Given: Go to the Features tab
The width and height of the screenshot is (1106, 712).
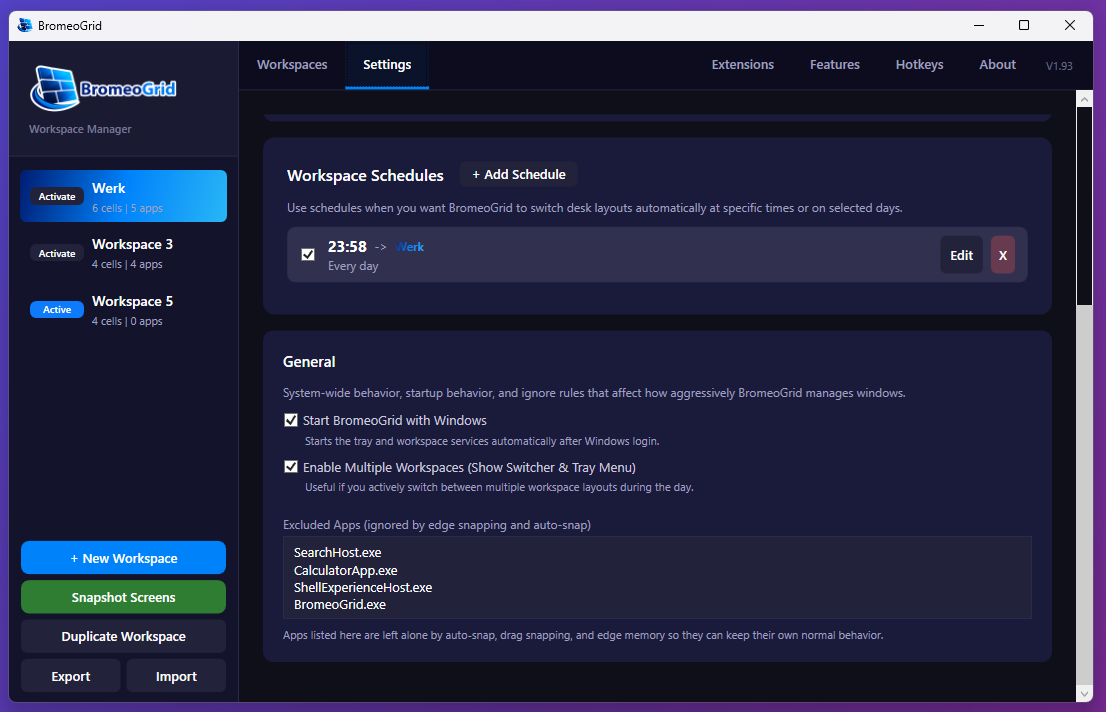Looking at the screenshot, I should coord(834,65).
